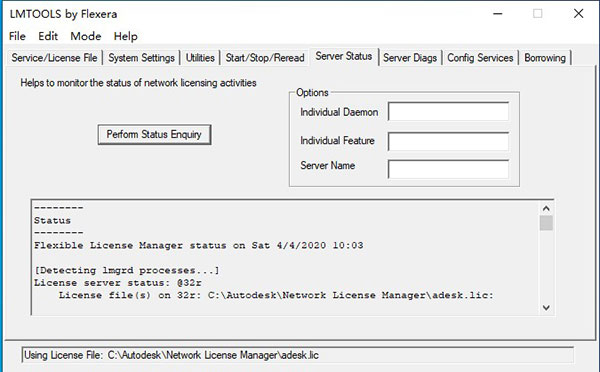Minimize the LMTOOLS window
Screen dimensions: 600x372
497,14
